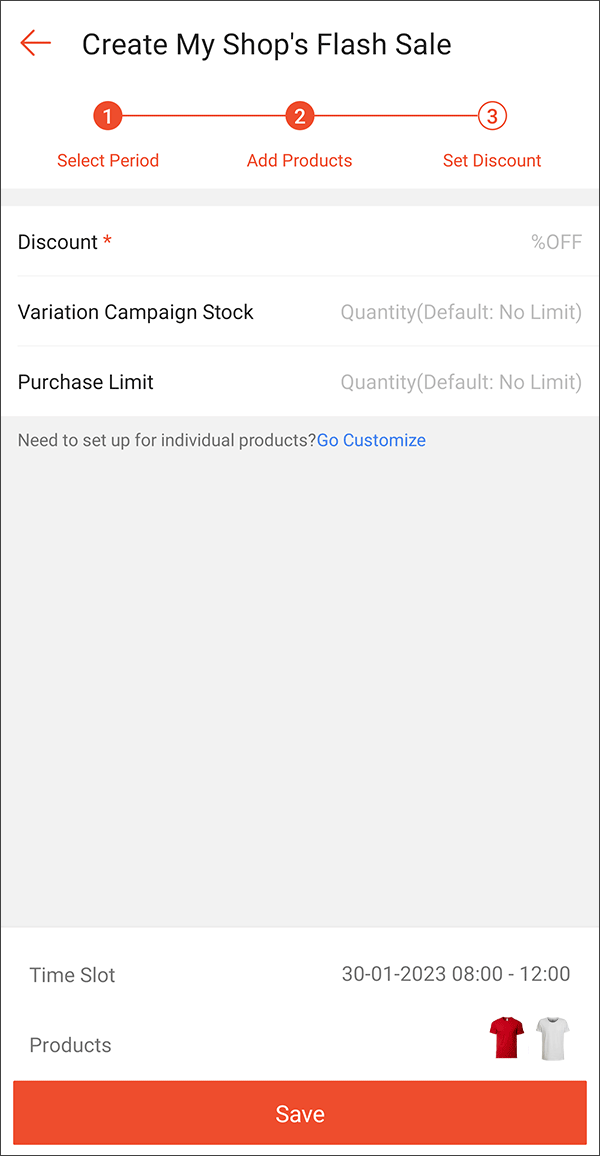Image resolution: width=600 pixels, height=1156 pixels.
Task: Select step 2 Add Products circle
Action: pos(299,115)
